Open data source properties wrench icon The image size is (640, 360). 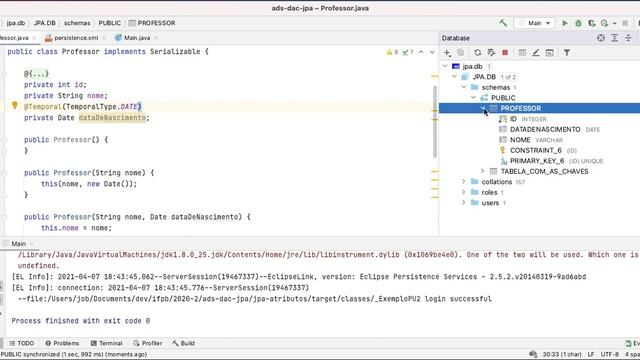point(491,53)
